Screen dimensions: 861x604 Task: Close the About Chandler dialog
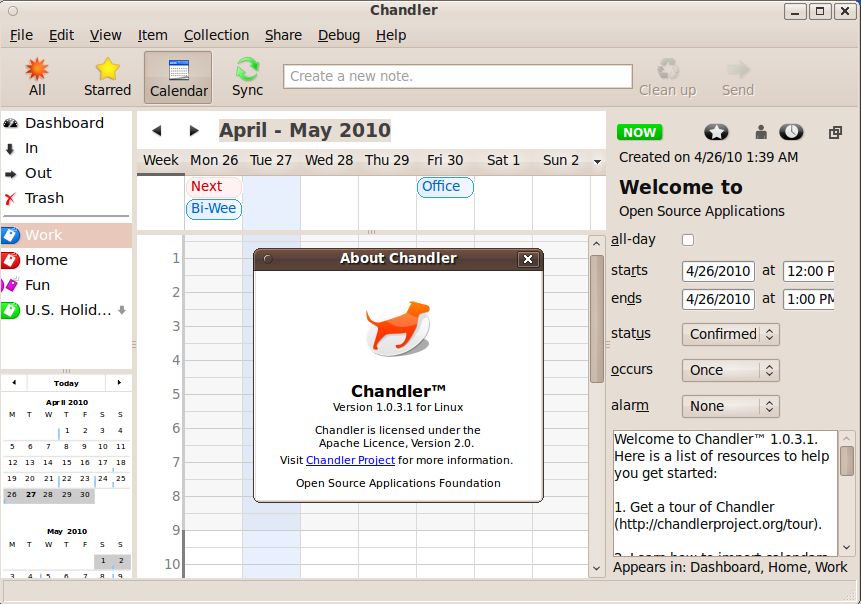tap(528, 259)
